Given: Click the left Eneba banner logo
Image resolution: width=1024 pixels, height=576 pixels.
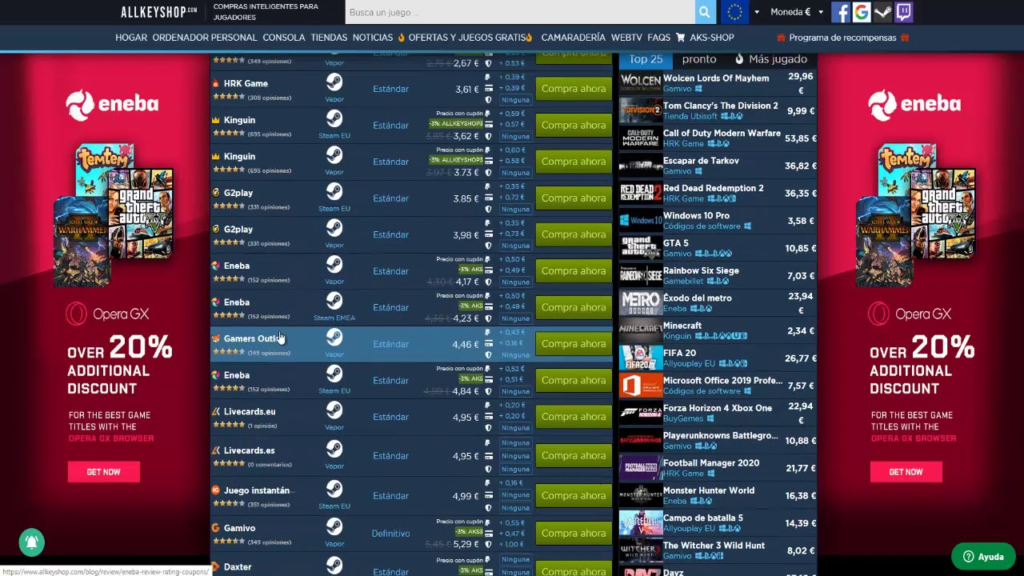Looking at the screenshot, I should tap(112, 104).
